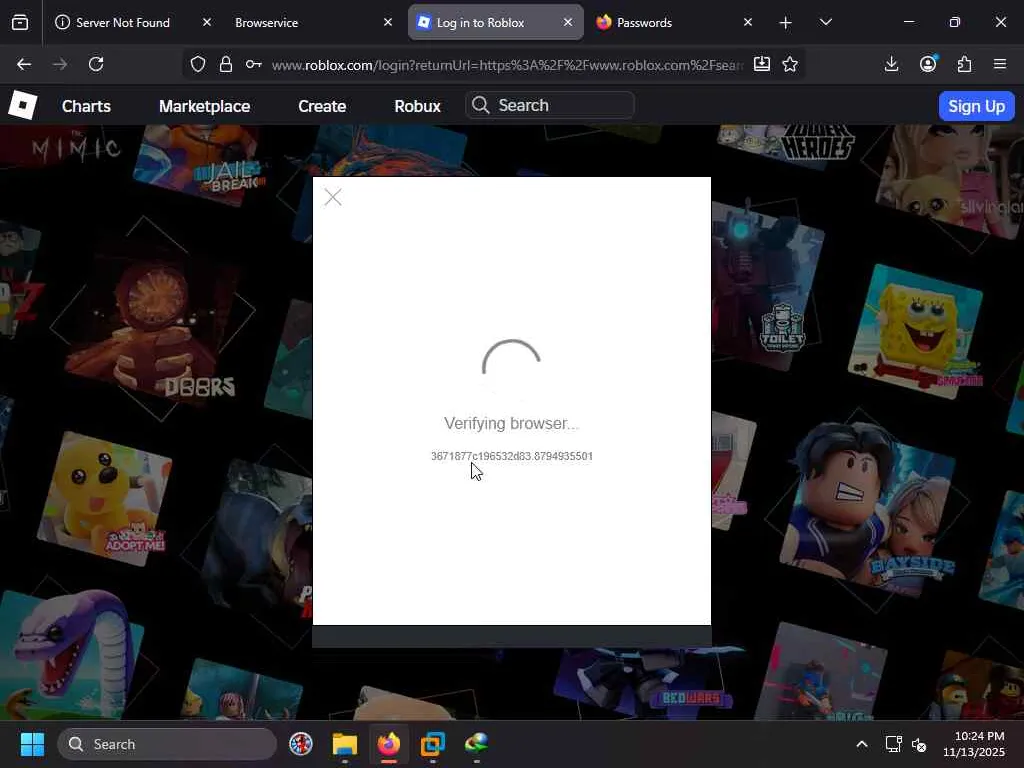Click the SpongeBob game thumbnail
The image size is (1024, 768).
click(x=916, y=330)
